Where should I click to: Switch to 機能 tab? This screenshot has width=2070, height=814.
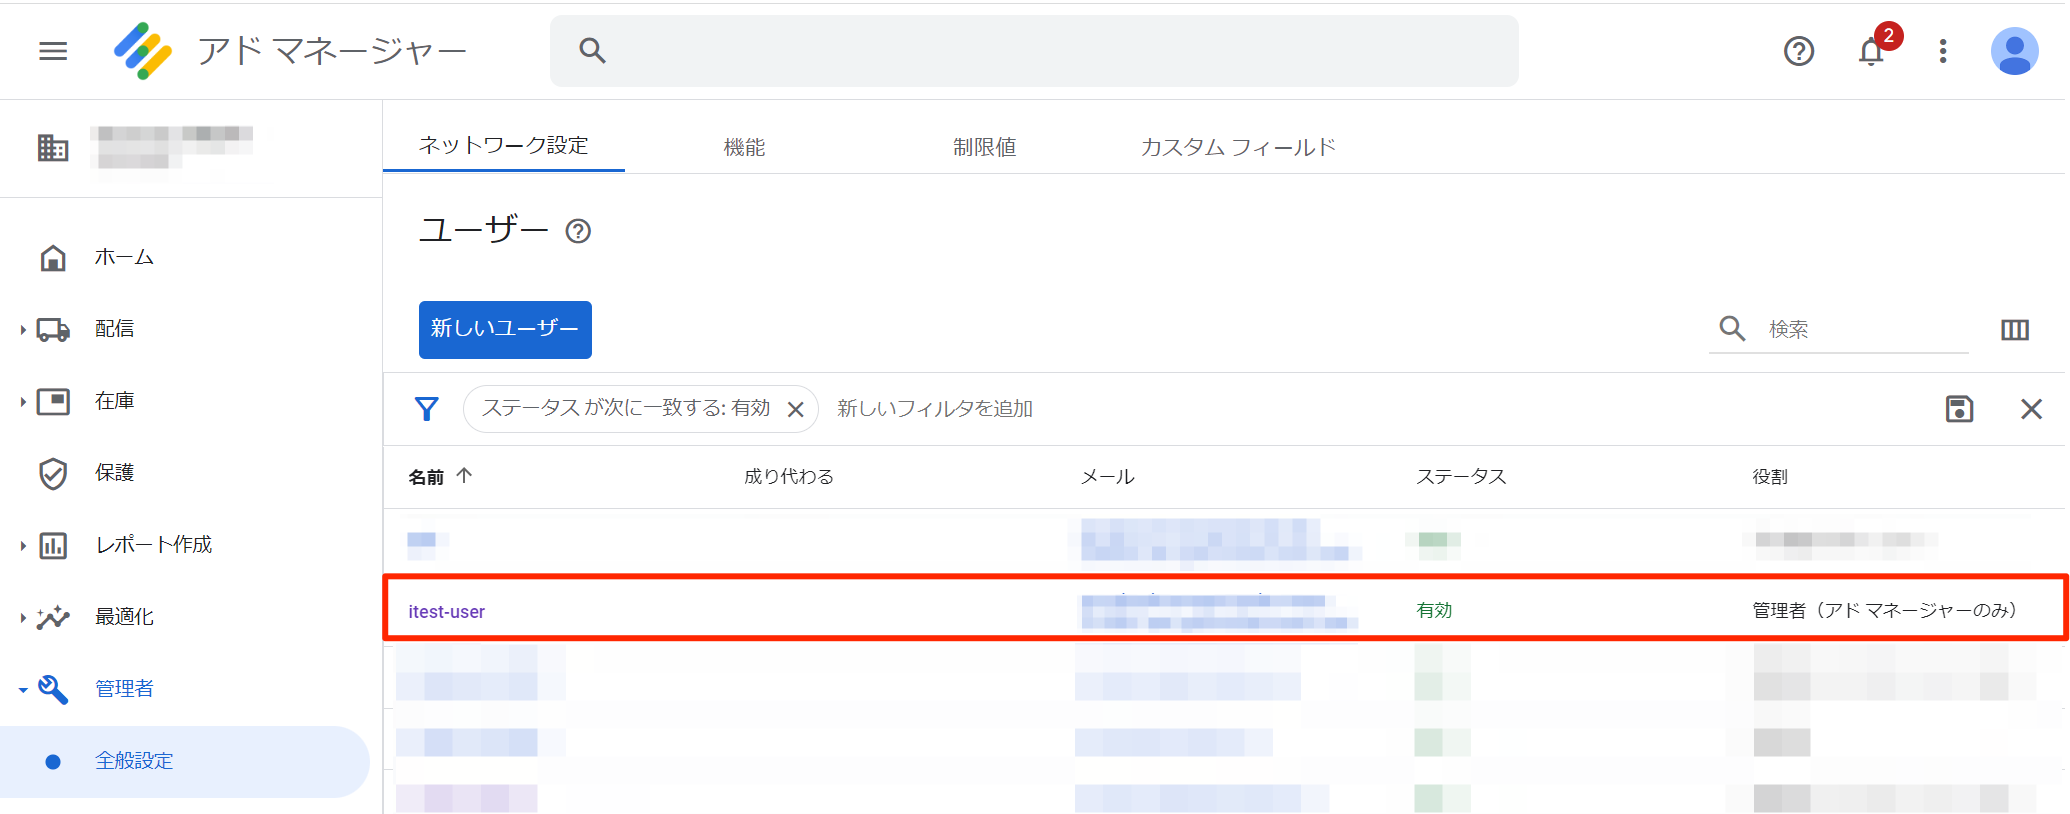click(x=744, y=147)
